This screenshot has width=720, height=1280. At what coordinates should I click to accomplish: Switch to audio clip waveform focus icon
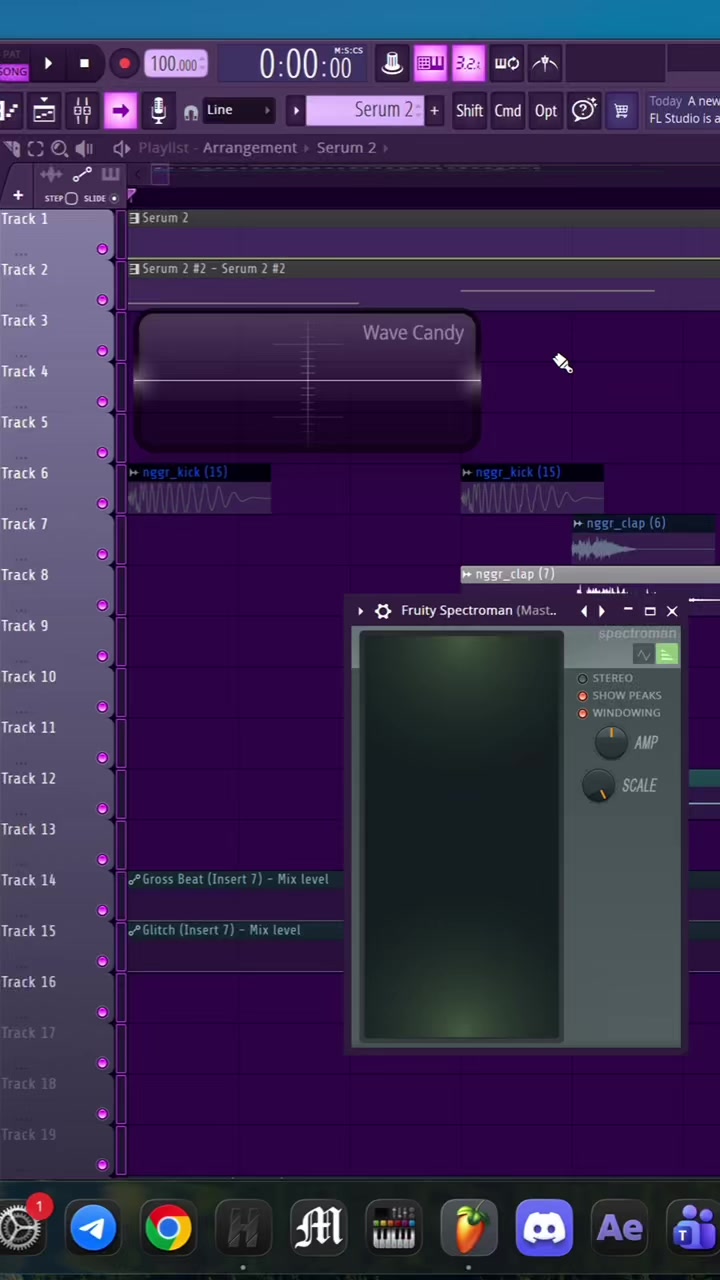click(x=51, y=175)
